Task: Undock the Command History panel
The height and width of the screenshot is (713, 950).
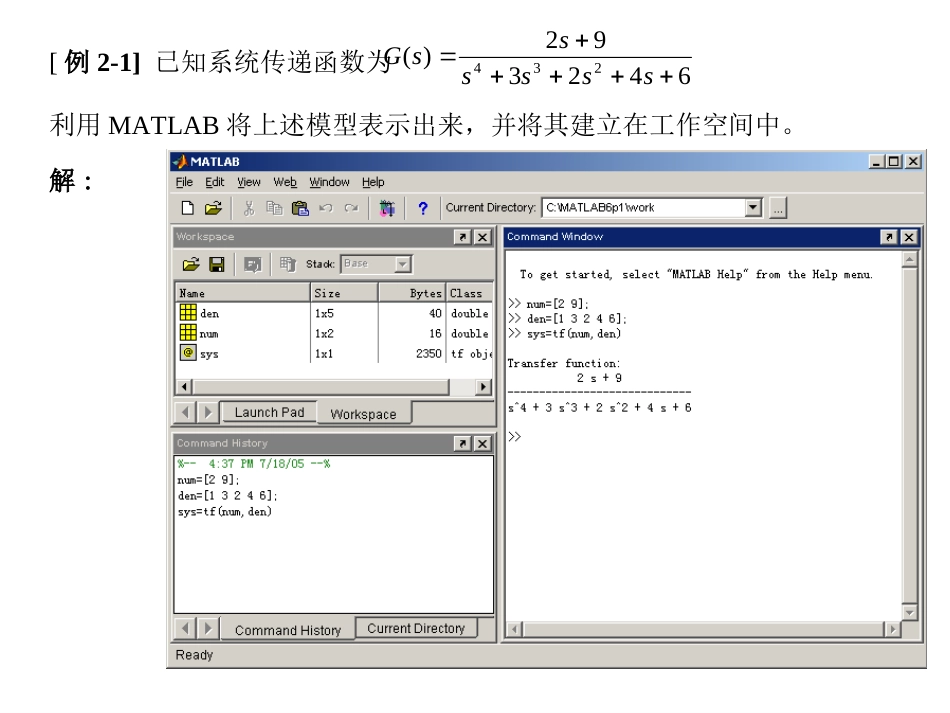Action: (462, 443)
